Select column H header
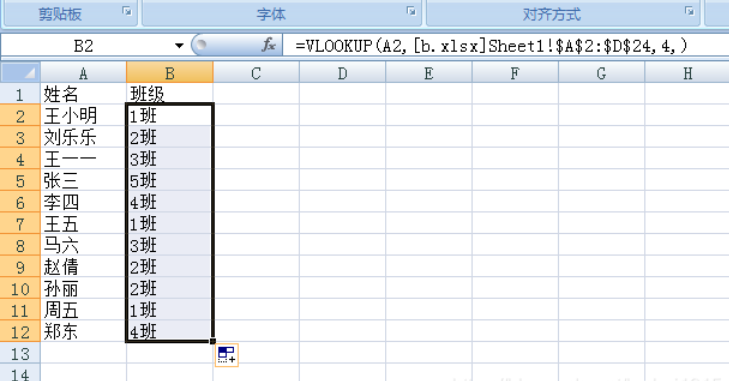The width and height of the screenshot is (729, 381). (x=687, y=73)
